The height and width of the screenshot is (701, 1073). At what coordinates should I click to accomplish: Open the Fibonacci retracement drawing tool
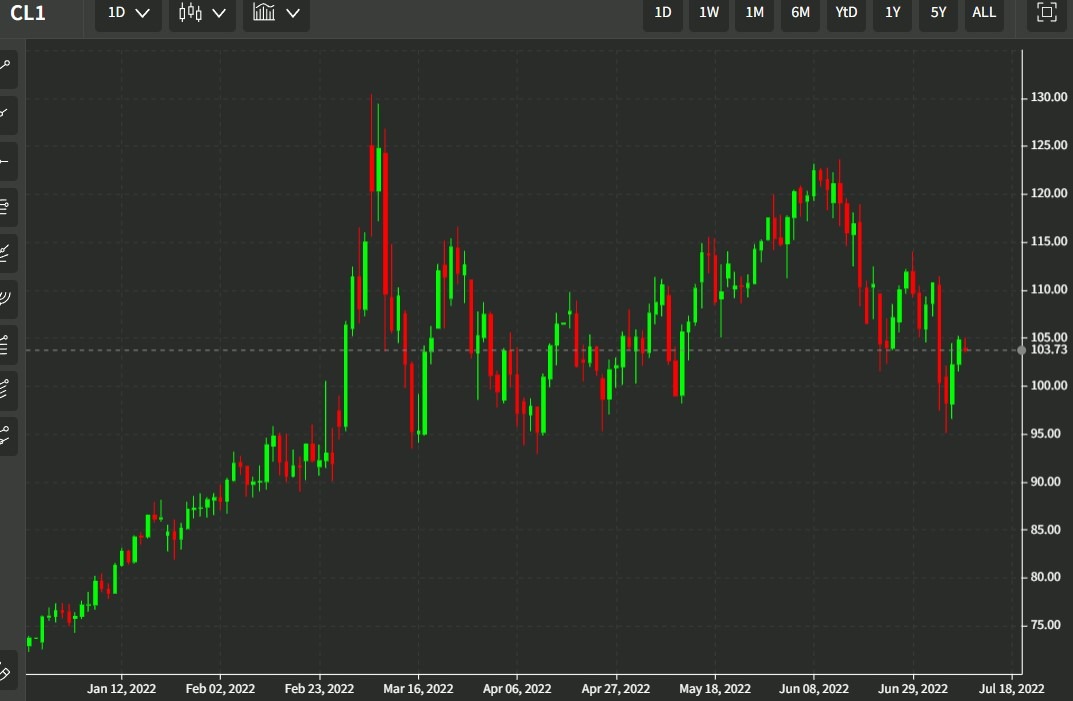pos(9,207)
